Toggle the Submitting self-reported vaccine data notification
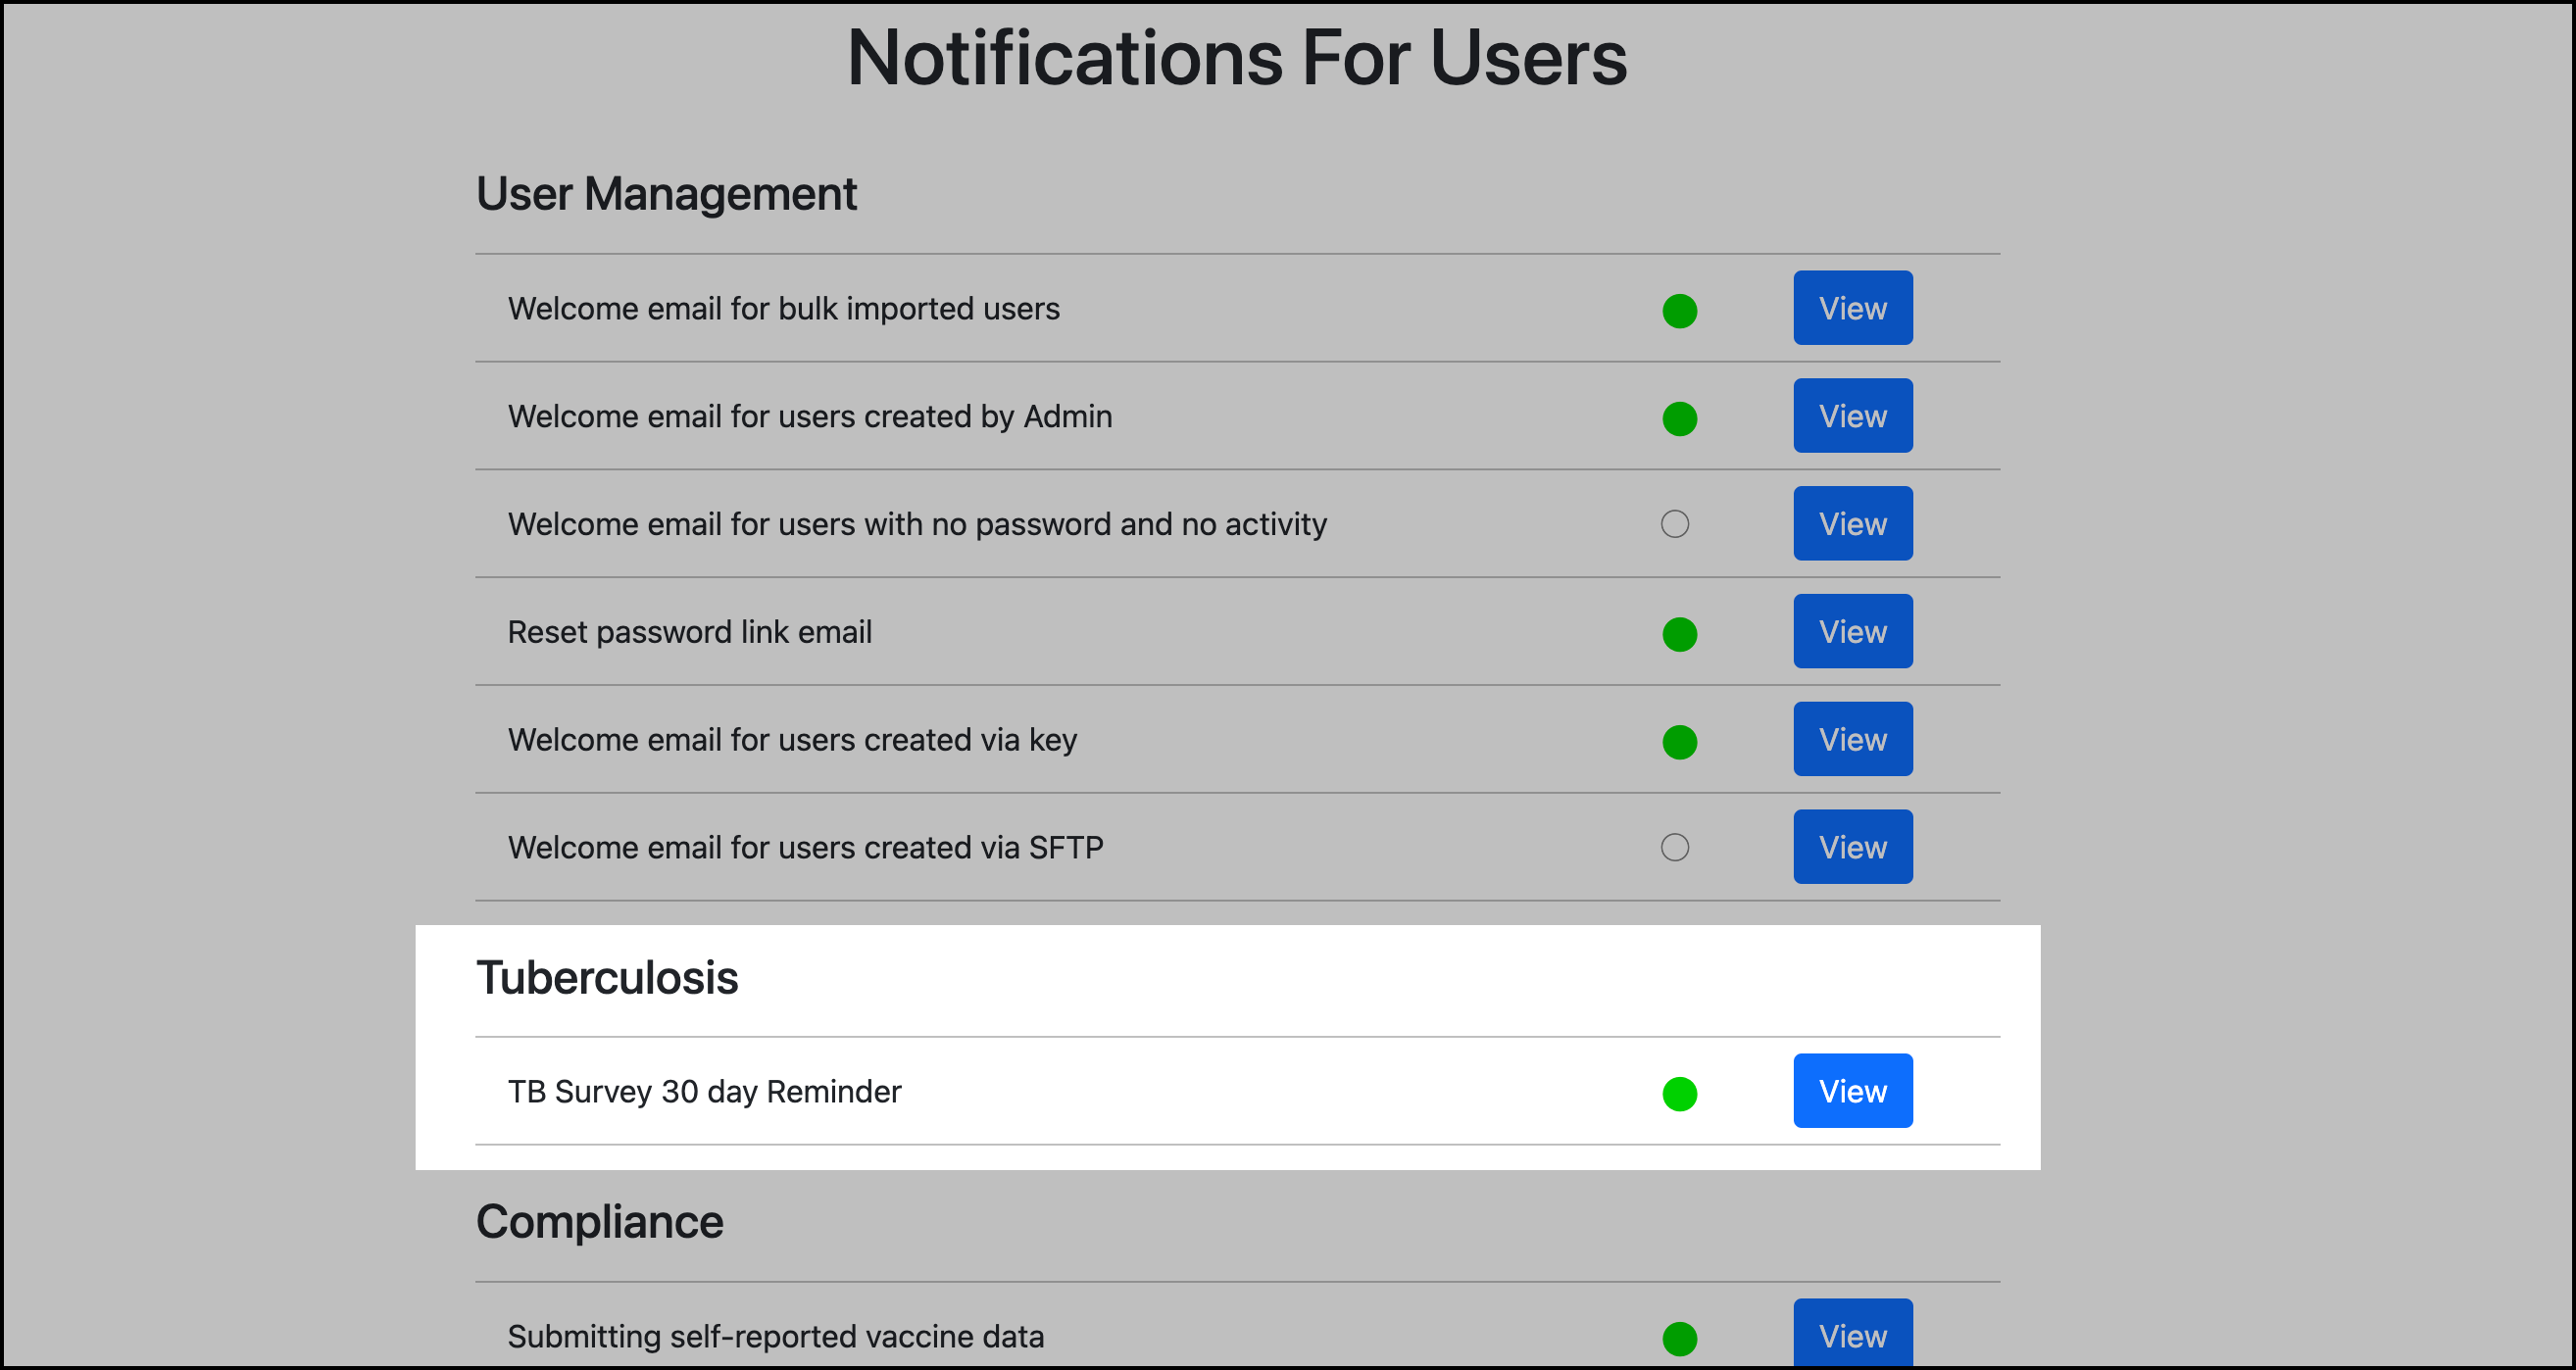The image size is (2576, 1370). [x=1679, y=1335]
